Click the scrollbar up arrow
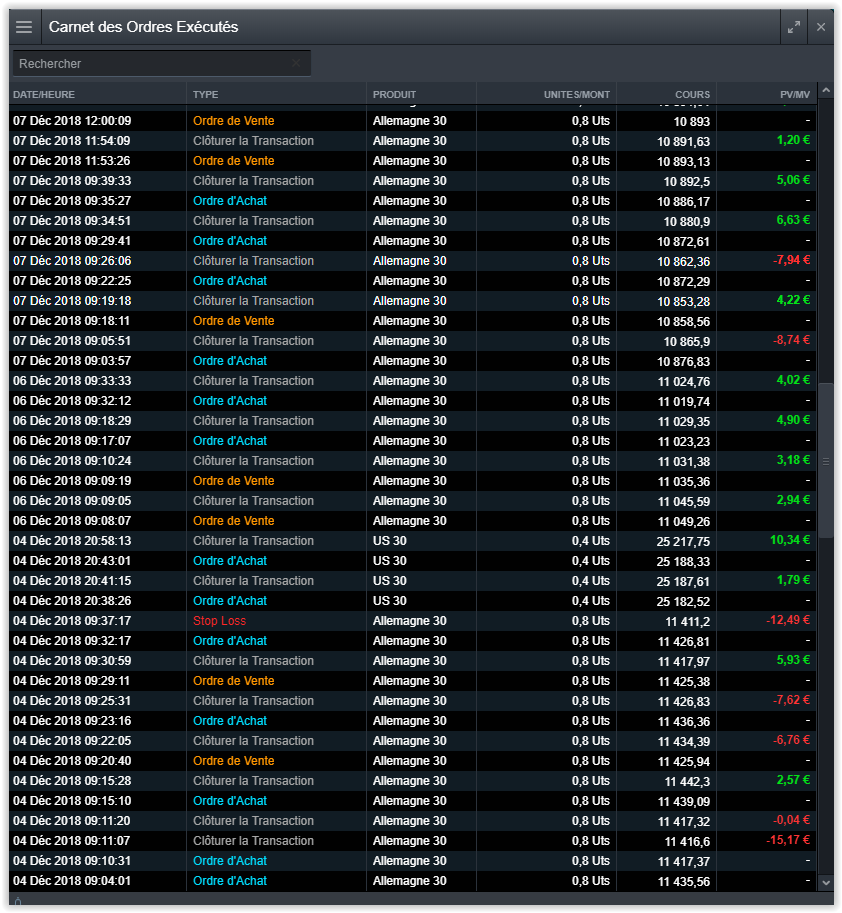This screenshot has height=913, width=842. coord(826,91)
